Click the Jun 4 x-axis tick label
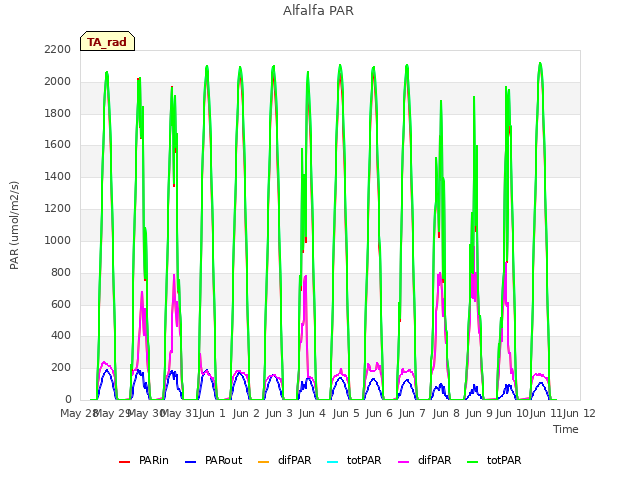The height and width of the screenshot is (480, 640). coord(312,413)
